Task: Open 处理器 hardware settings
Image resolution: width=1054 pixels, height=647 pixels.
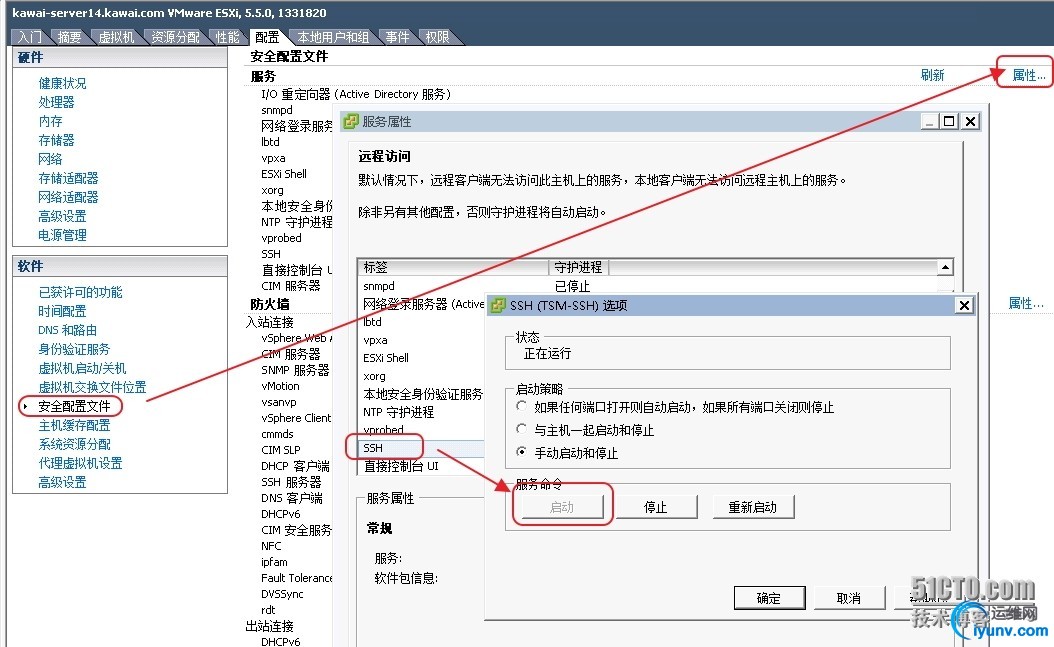Action: pos(56,102)
